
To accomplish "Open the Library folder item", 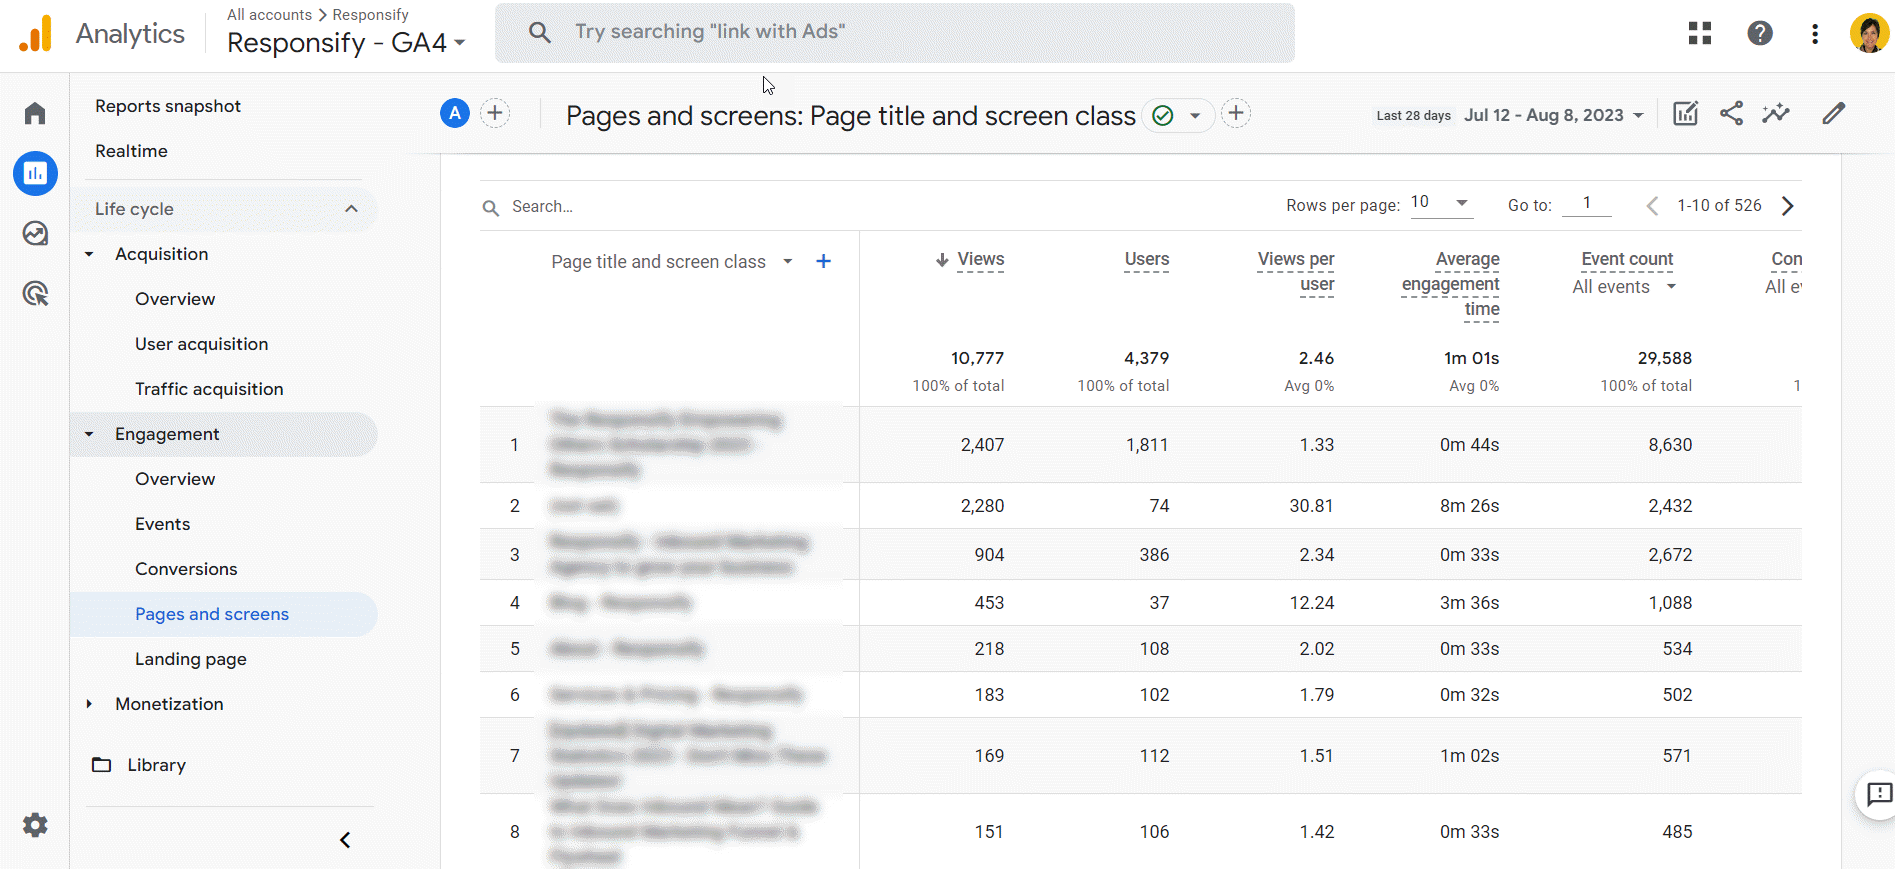I will pyautogui.click(x=139, y=765).
